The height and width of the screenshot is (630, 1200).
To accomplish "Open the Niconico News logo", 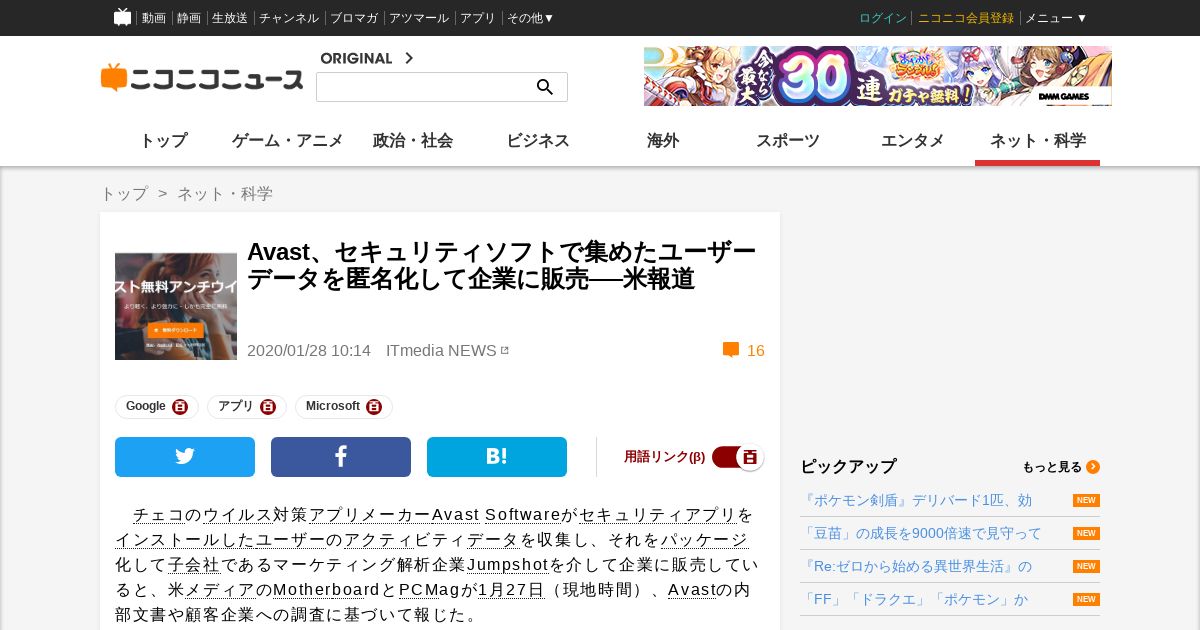I will coord(202,78).
